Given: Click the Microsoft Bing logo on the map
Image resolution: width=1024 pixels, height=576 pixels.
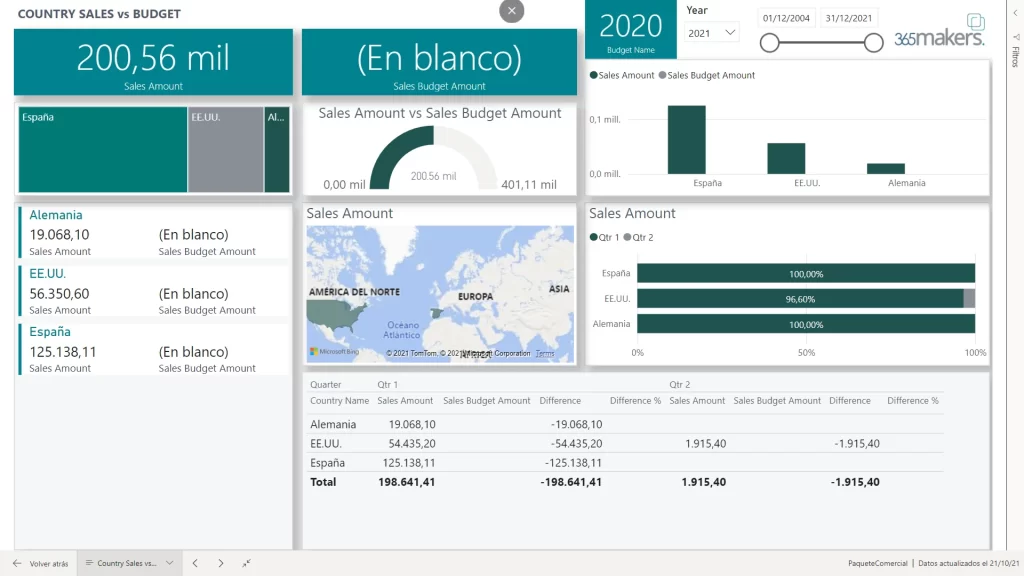Looking at the screenshot, I should tap(334, 352).
